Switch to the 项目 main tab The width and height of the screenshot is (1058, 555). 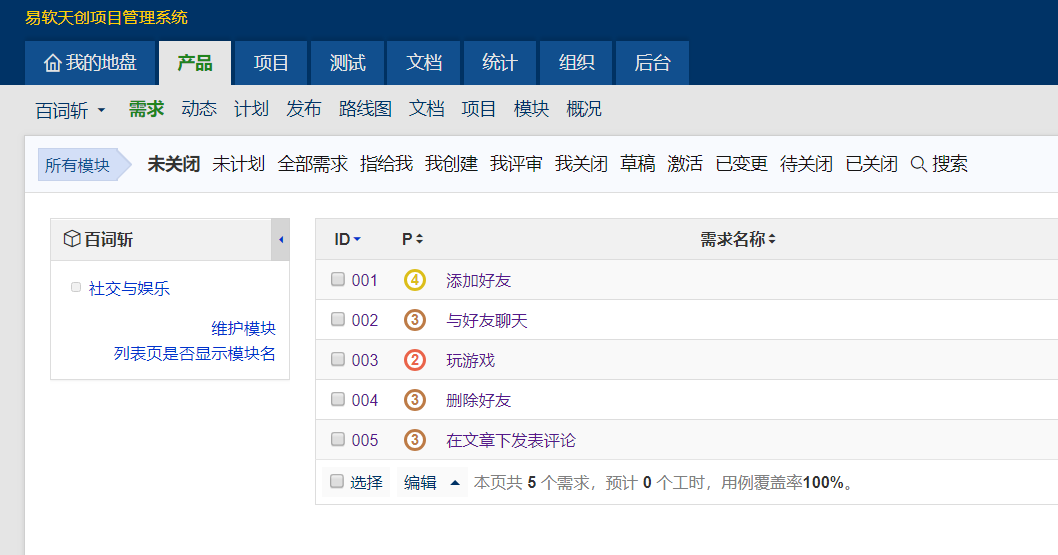(x=271, y=63)
